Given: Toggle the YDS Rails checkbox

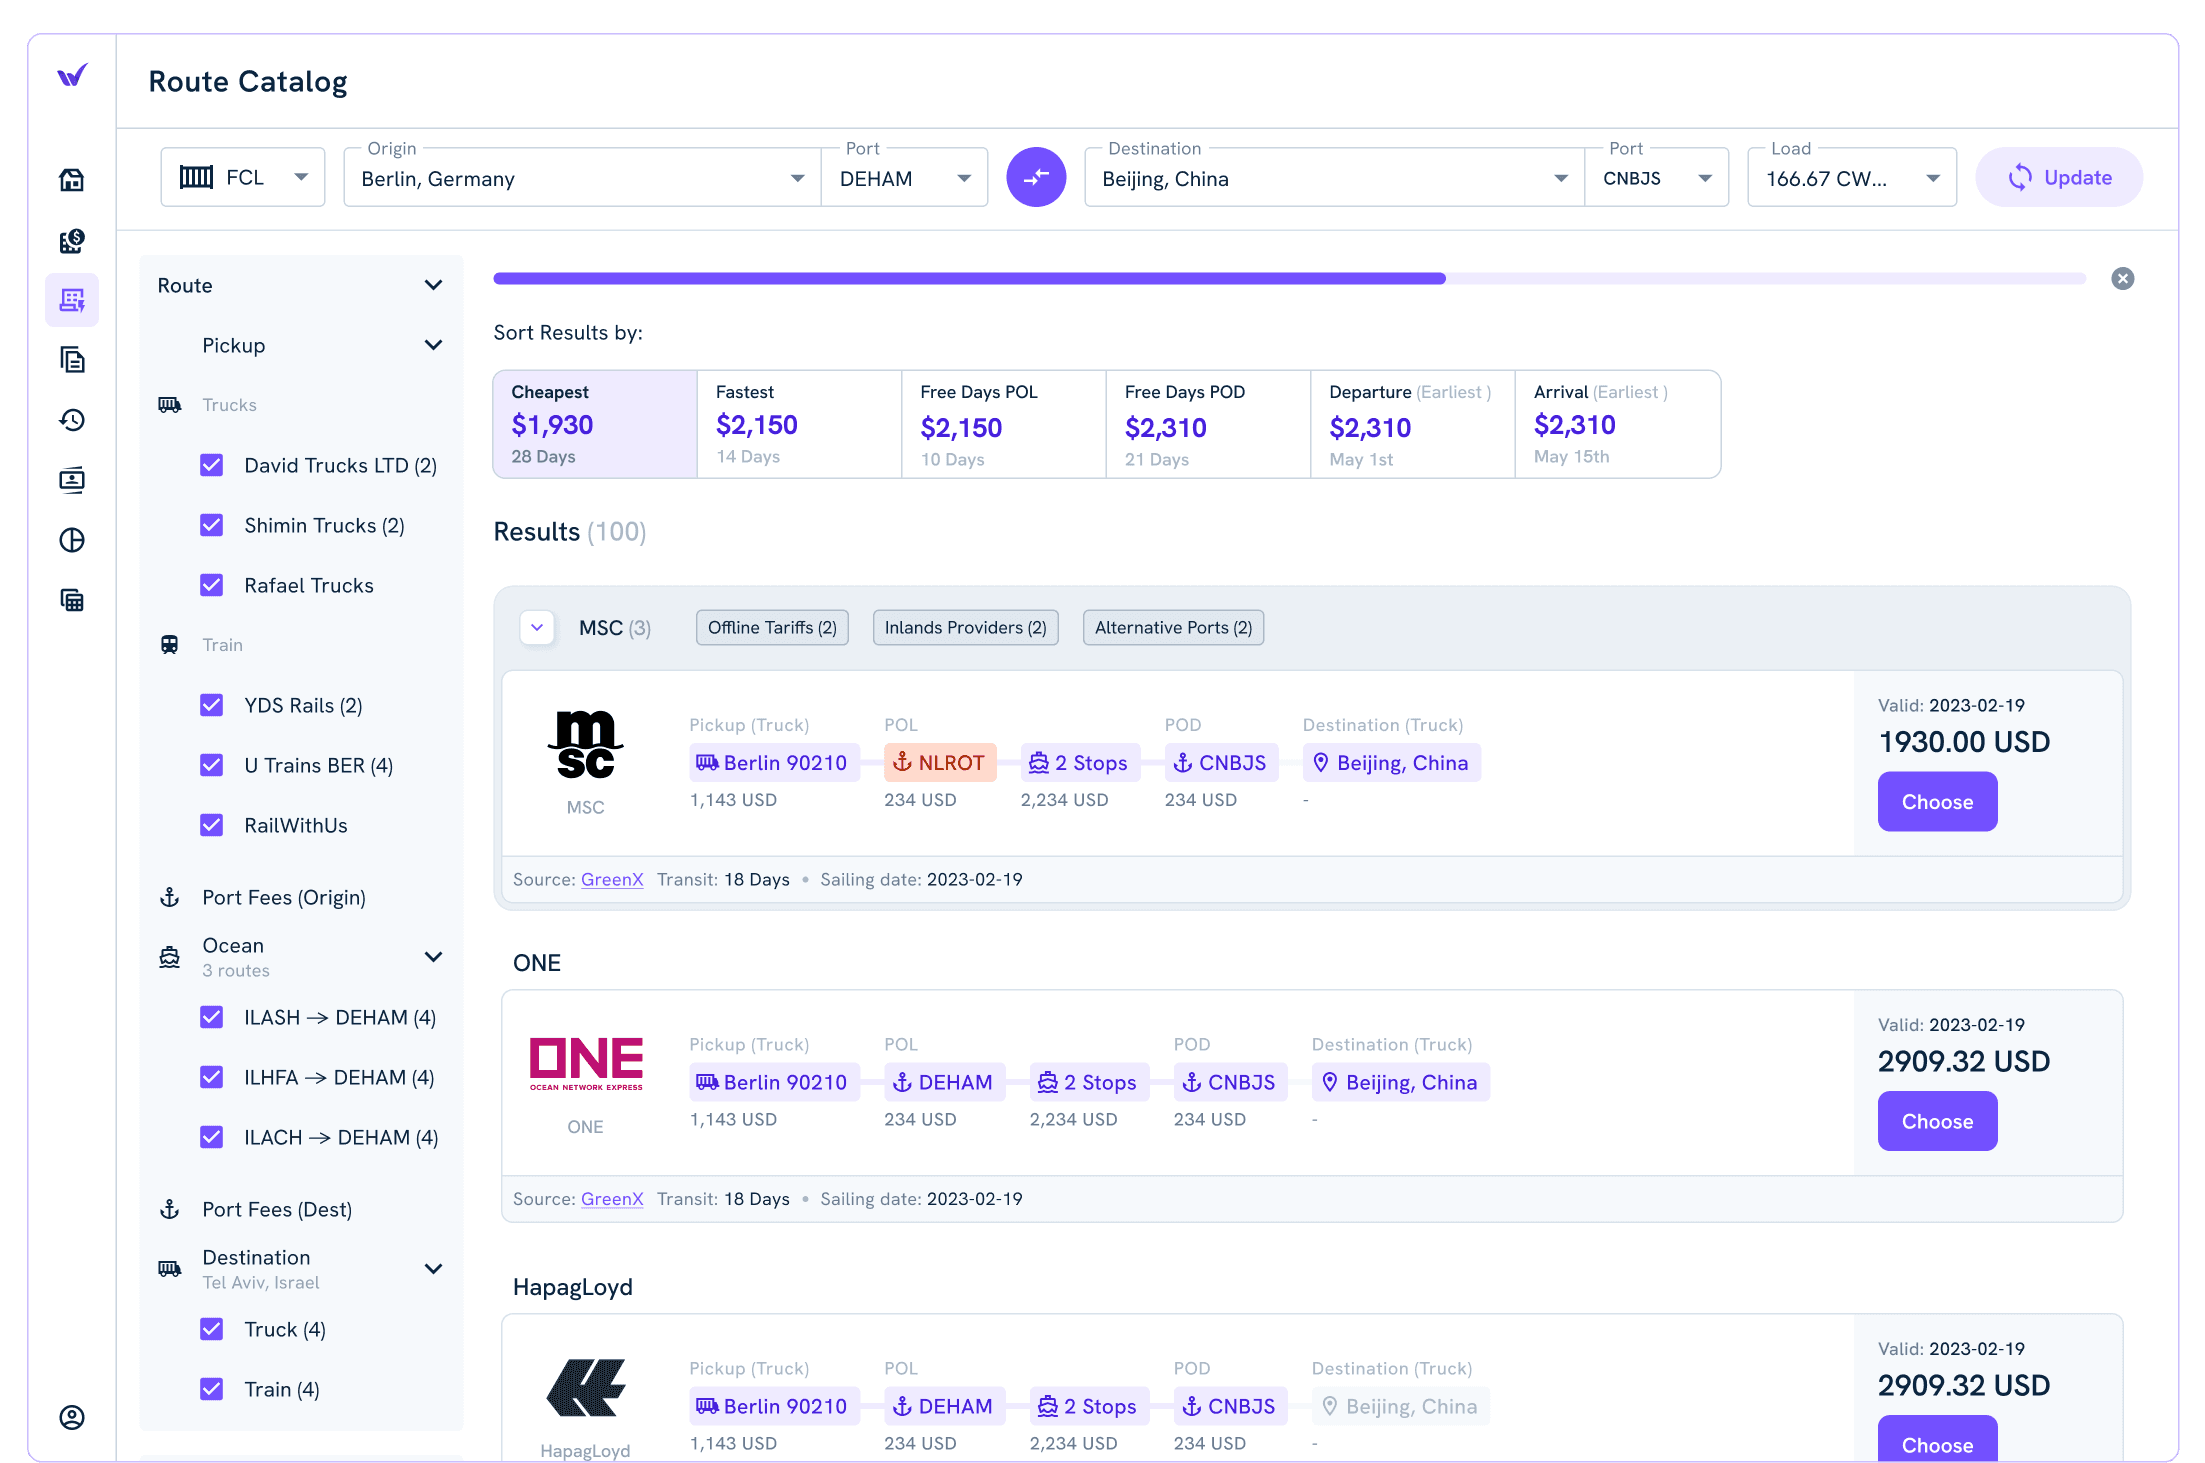Looking at the screenshot, I should 212,705.
